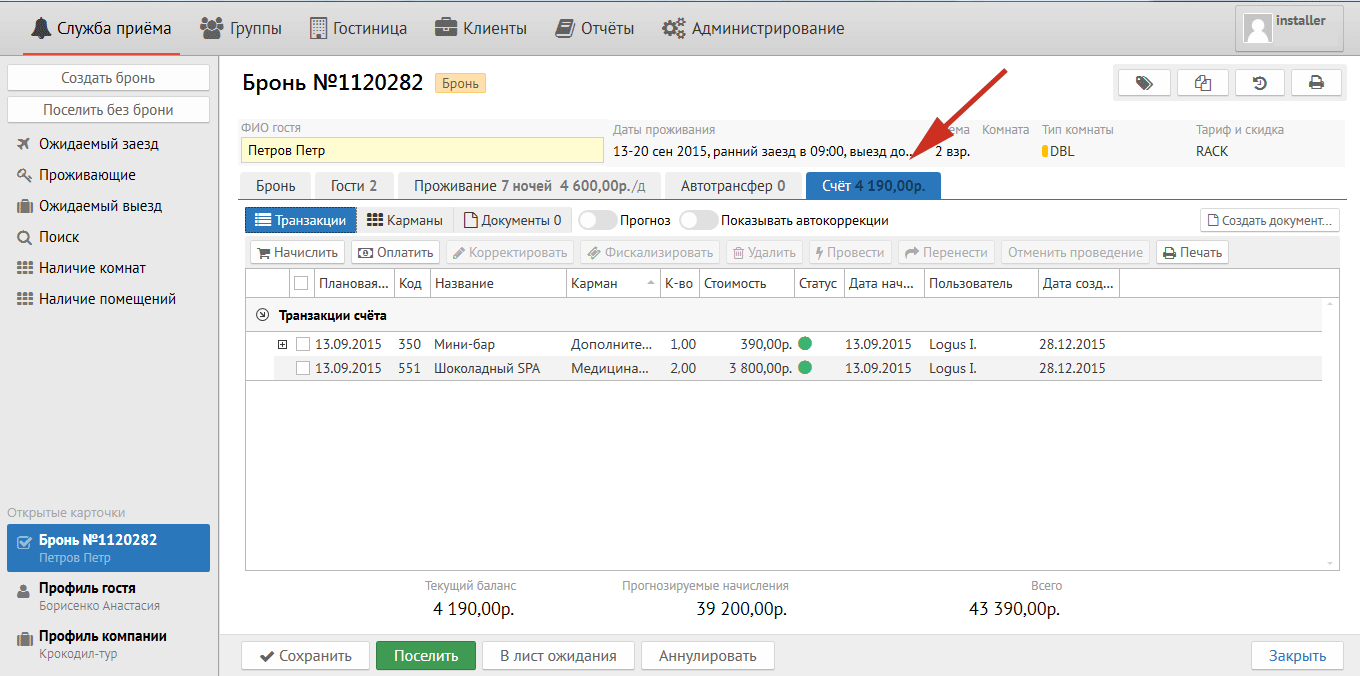Viewport: 1360px width, 676px height.
Task: Click the printer icon at top right
Action: coord(1317,84)
